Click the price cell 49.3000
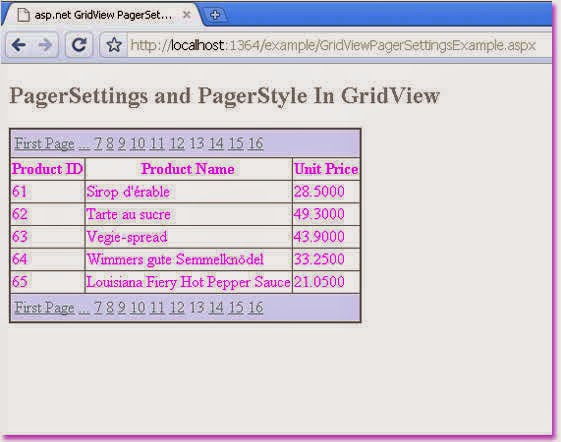Viewport: 561px width, 442px height. click(x=326, y=214)
